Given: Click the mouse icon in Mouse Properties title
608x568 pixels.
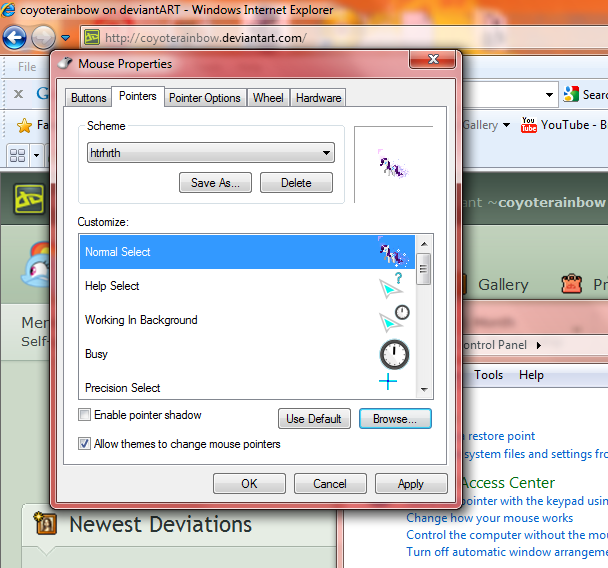Looking at the screenshot, I should click(66, 63).
